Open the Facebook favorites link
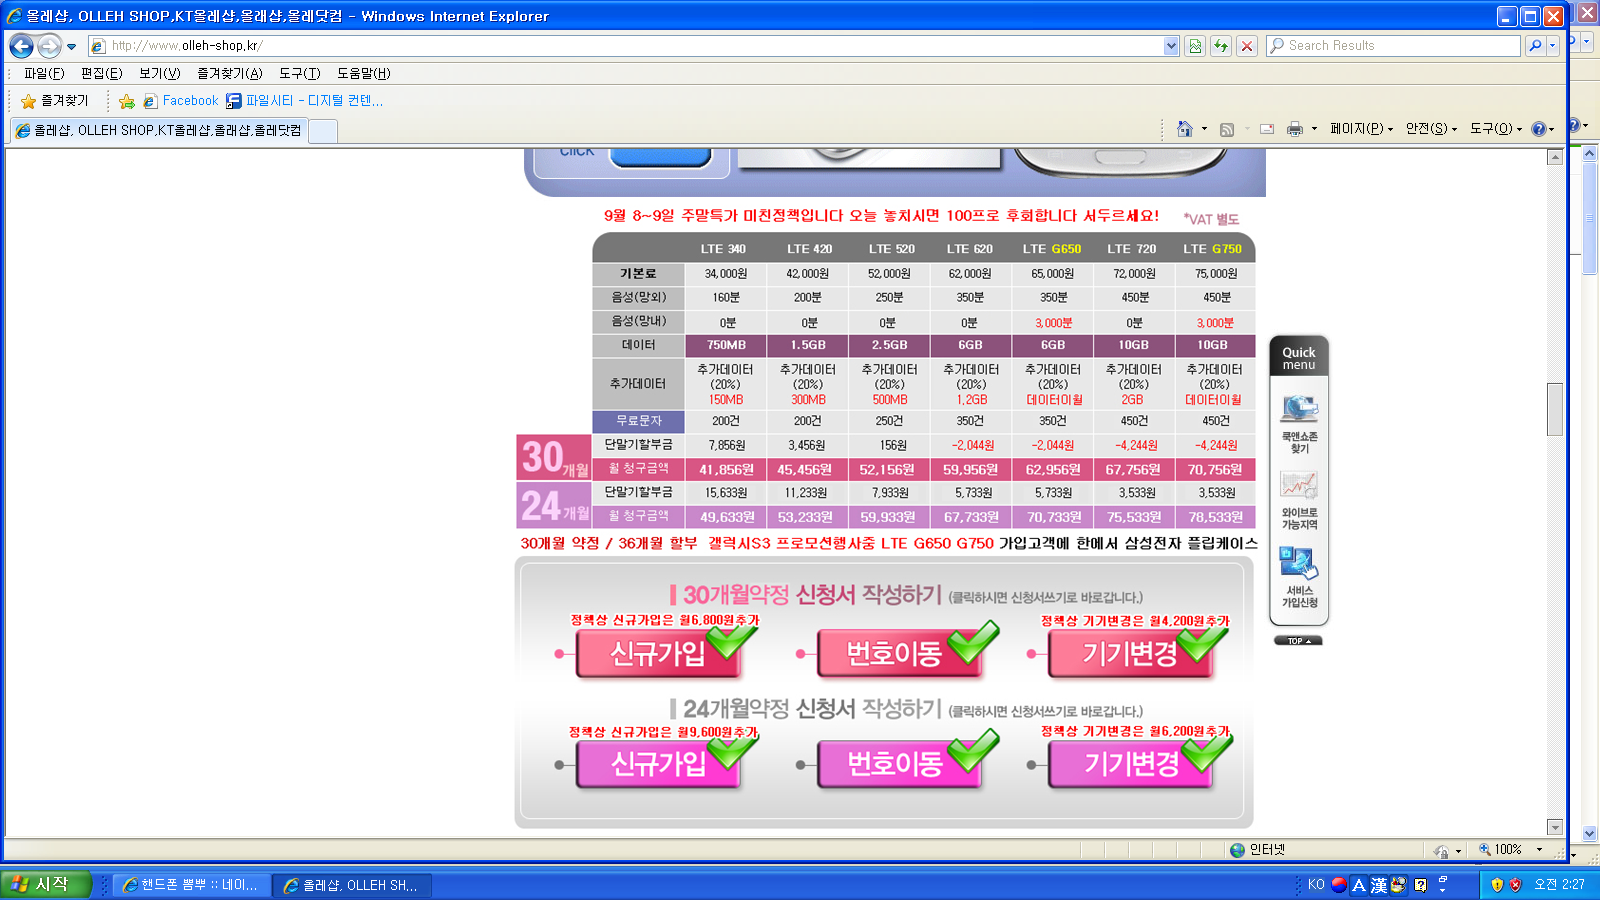Screen dimensions: 1600x900 [x=180, y=101]
